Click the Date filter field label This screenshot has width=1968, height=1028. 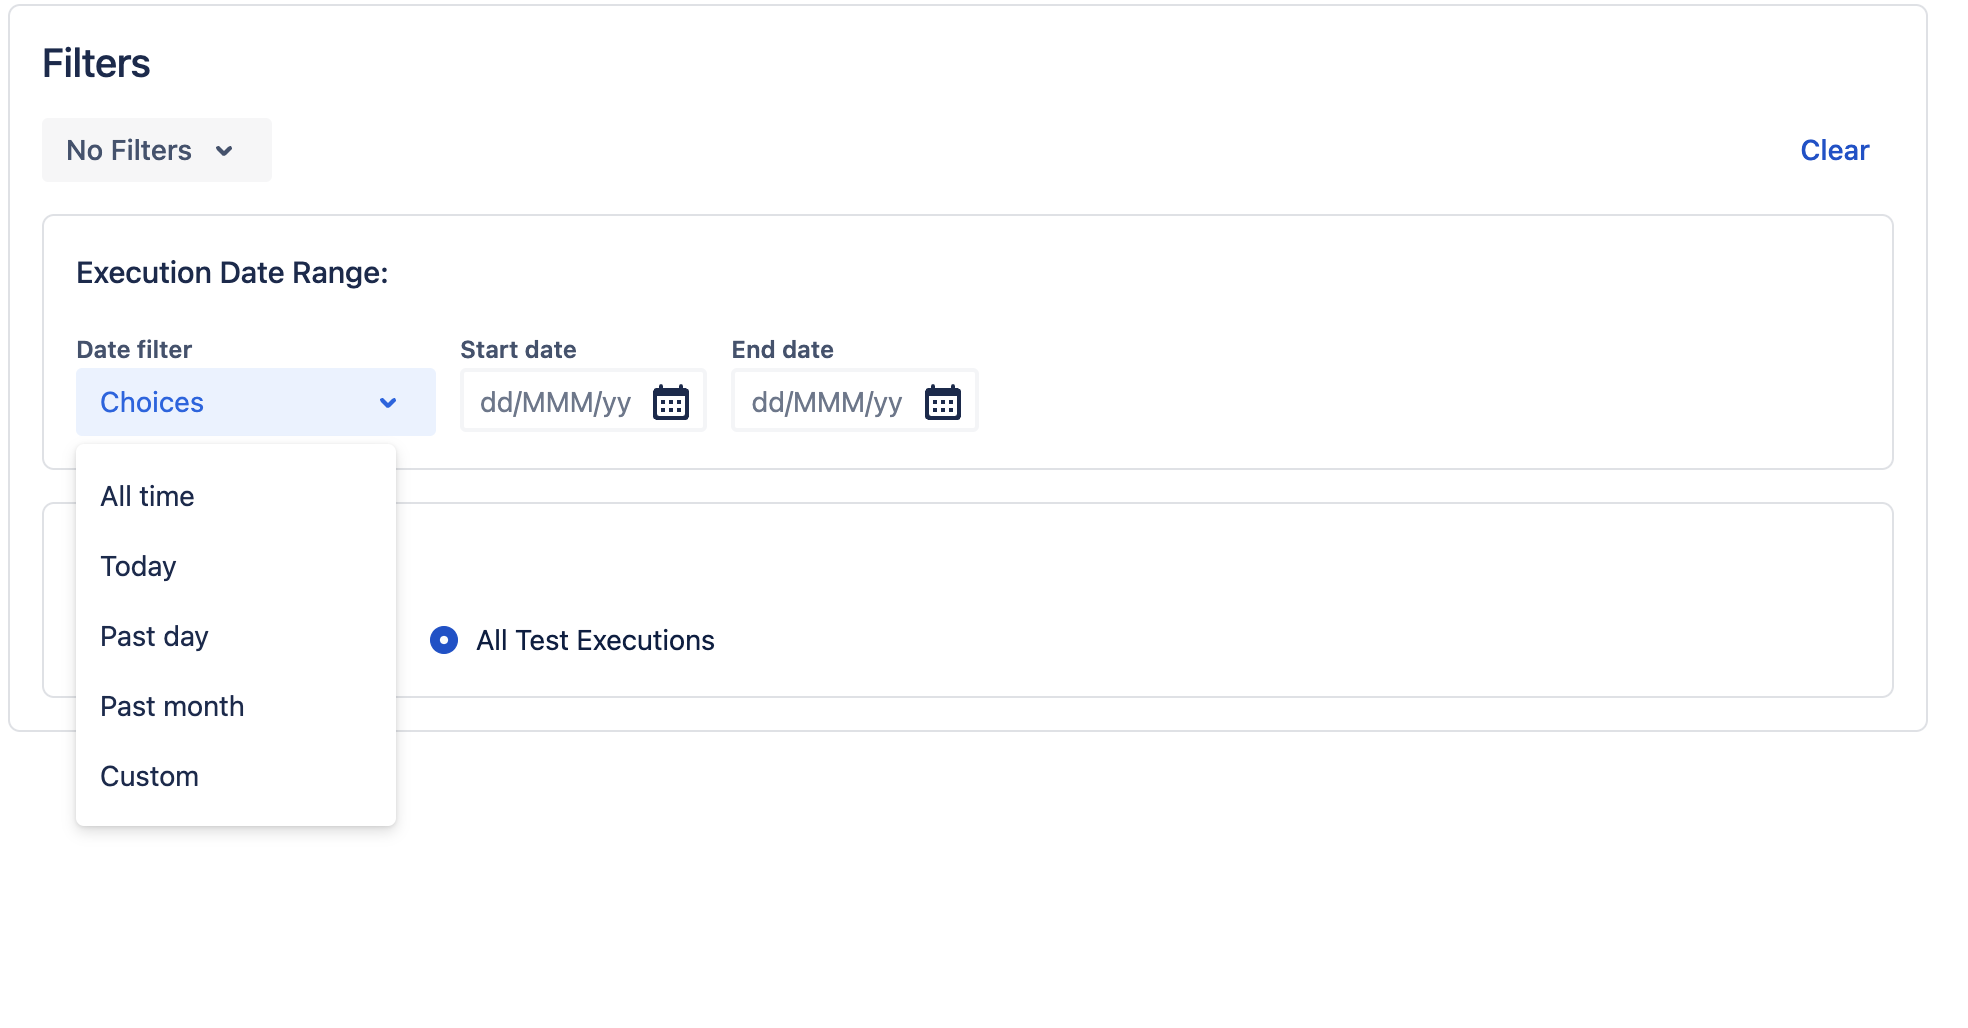(134, 349)
